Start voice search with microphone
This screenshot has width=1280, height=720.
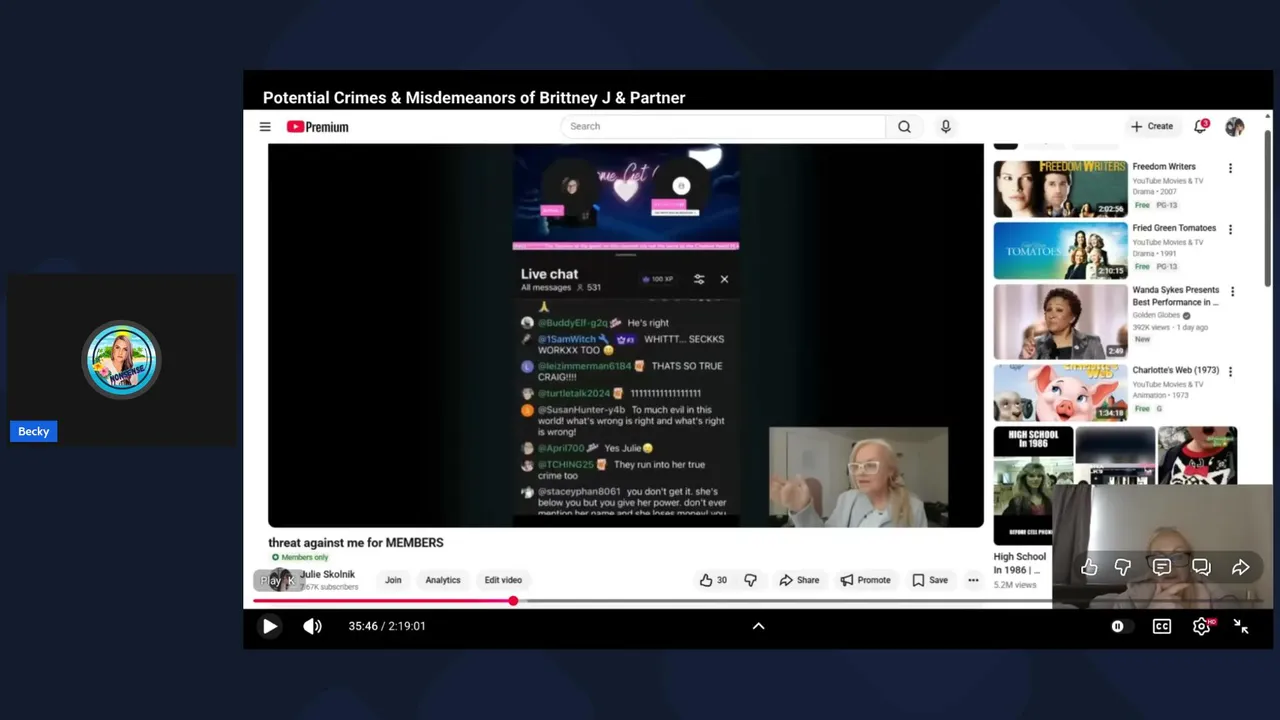[x=945, y=126]
